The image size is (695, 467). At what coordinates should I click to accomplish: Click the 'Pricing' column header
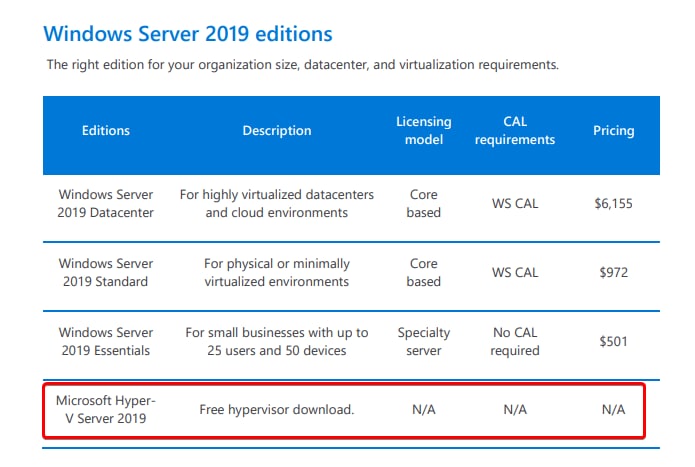point(613,131)
